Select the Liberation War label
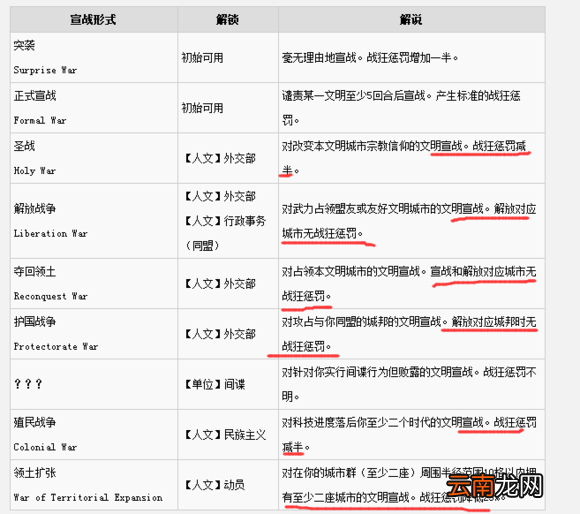 (51, 233)
